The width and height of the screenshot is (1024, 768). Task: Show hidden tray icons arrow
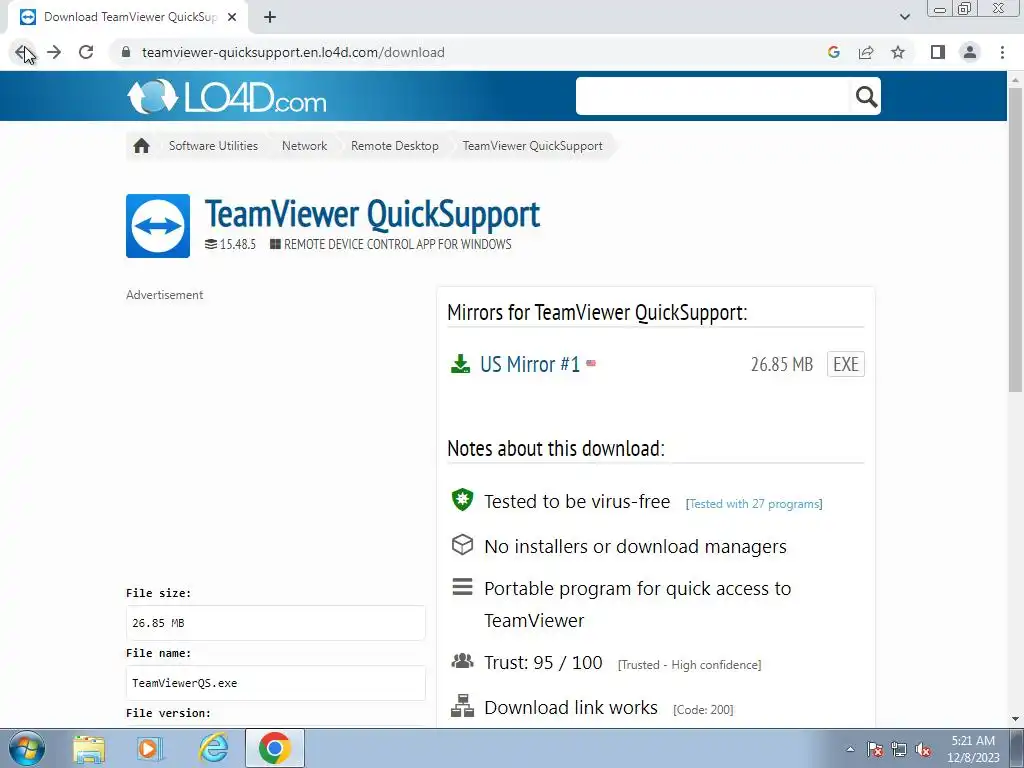(850, 749)
